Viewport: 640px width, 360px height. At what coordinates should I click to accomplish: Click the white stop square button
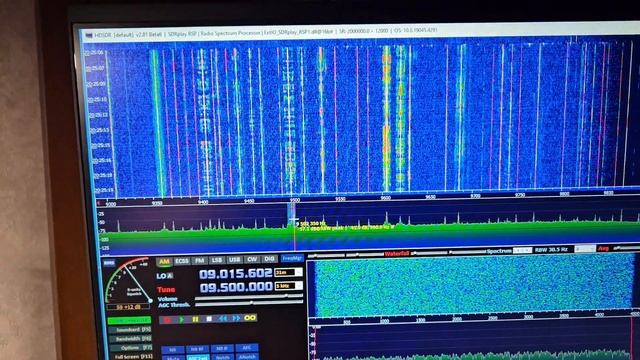pyautogui.click(x=209, y=318)
